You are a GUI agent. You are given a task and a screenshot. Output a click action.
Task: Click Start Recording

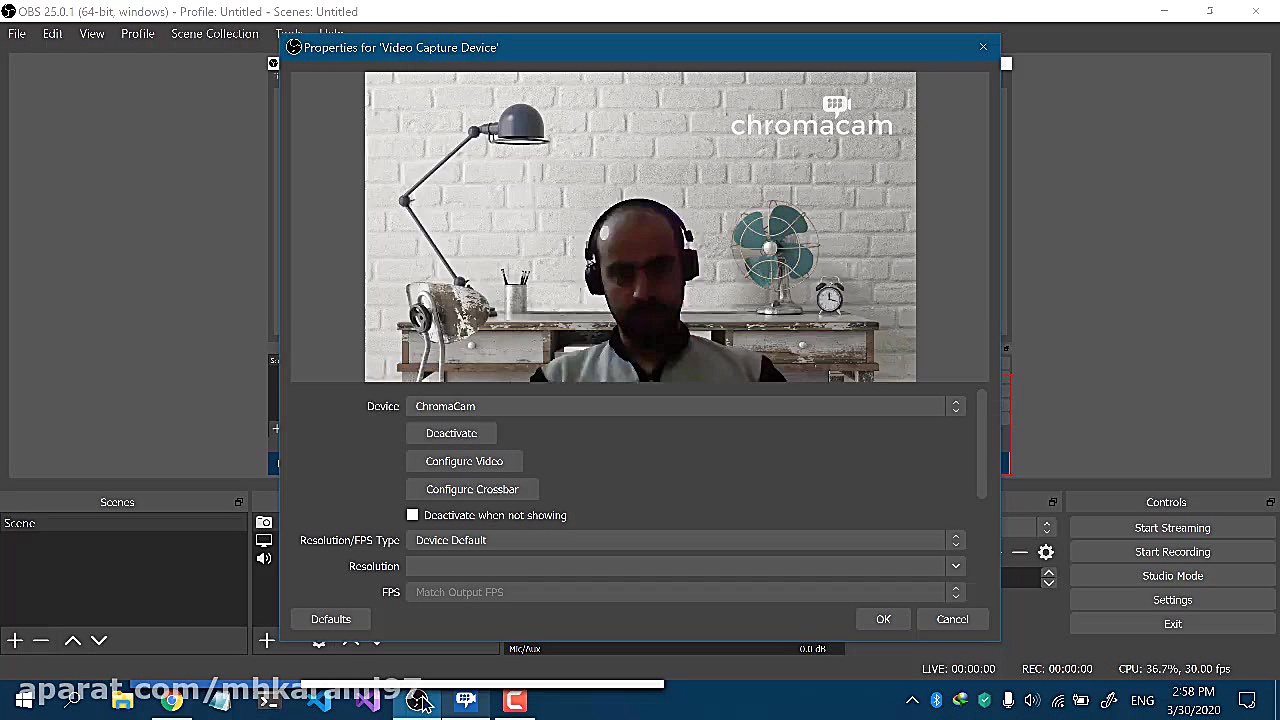pos(1172,552)
